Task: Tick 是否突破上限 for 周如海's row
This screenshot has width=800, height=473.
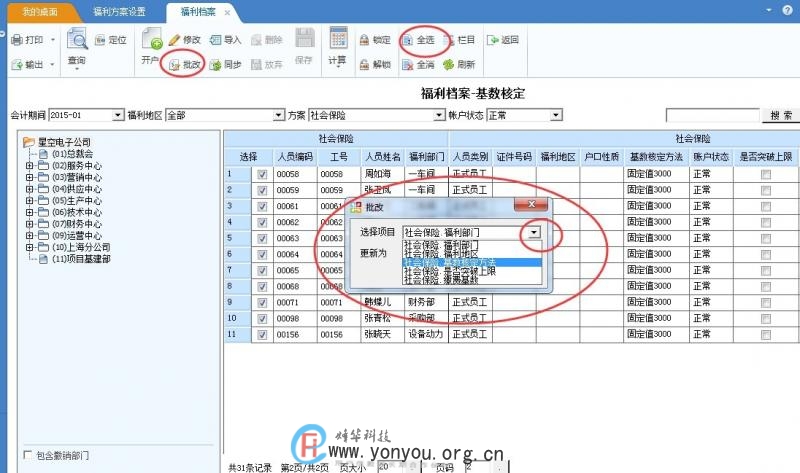Action: pyautogui.click(x=766, y=175)
